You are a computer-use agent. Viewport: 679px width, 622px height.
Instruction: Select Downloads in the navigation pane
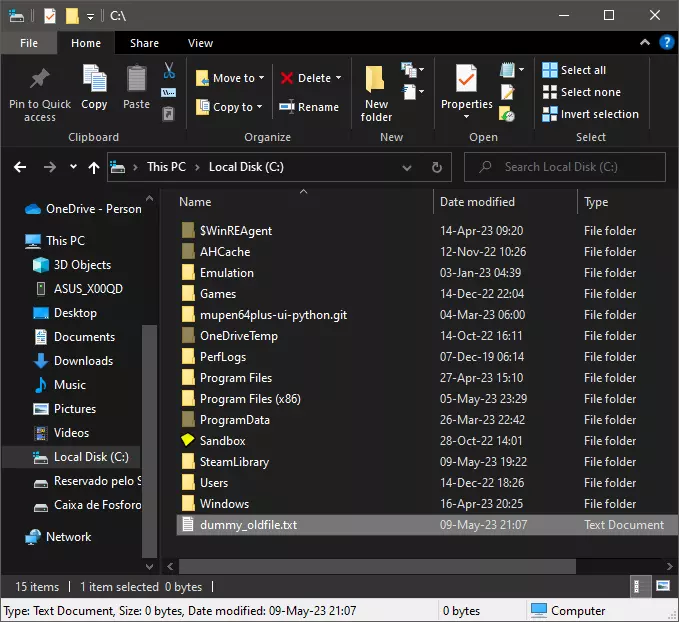click(x=83, y=361)
